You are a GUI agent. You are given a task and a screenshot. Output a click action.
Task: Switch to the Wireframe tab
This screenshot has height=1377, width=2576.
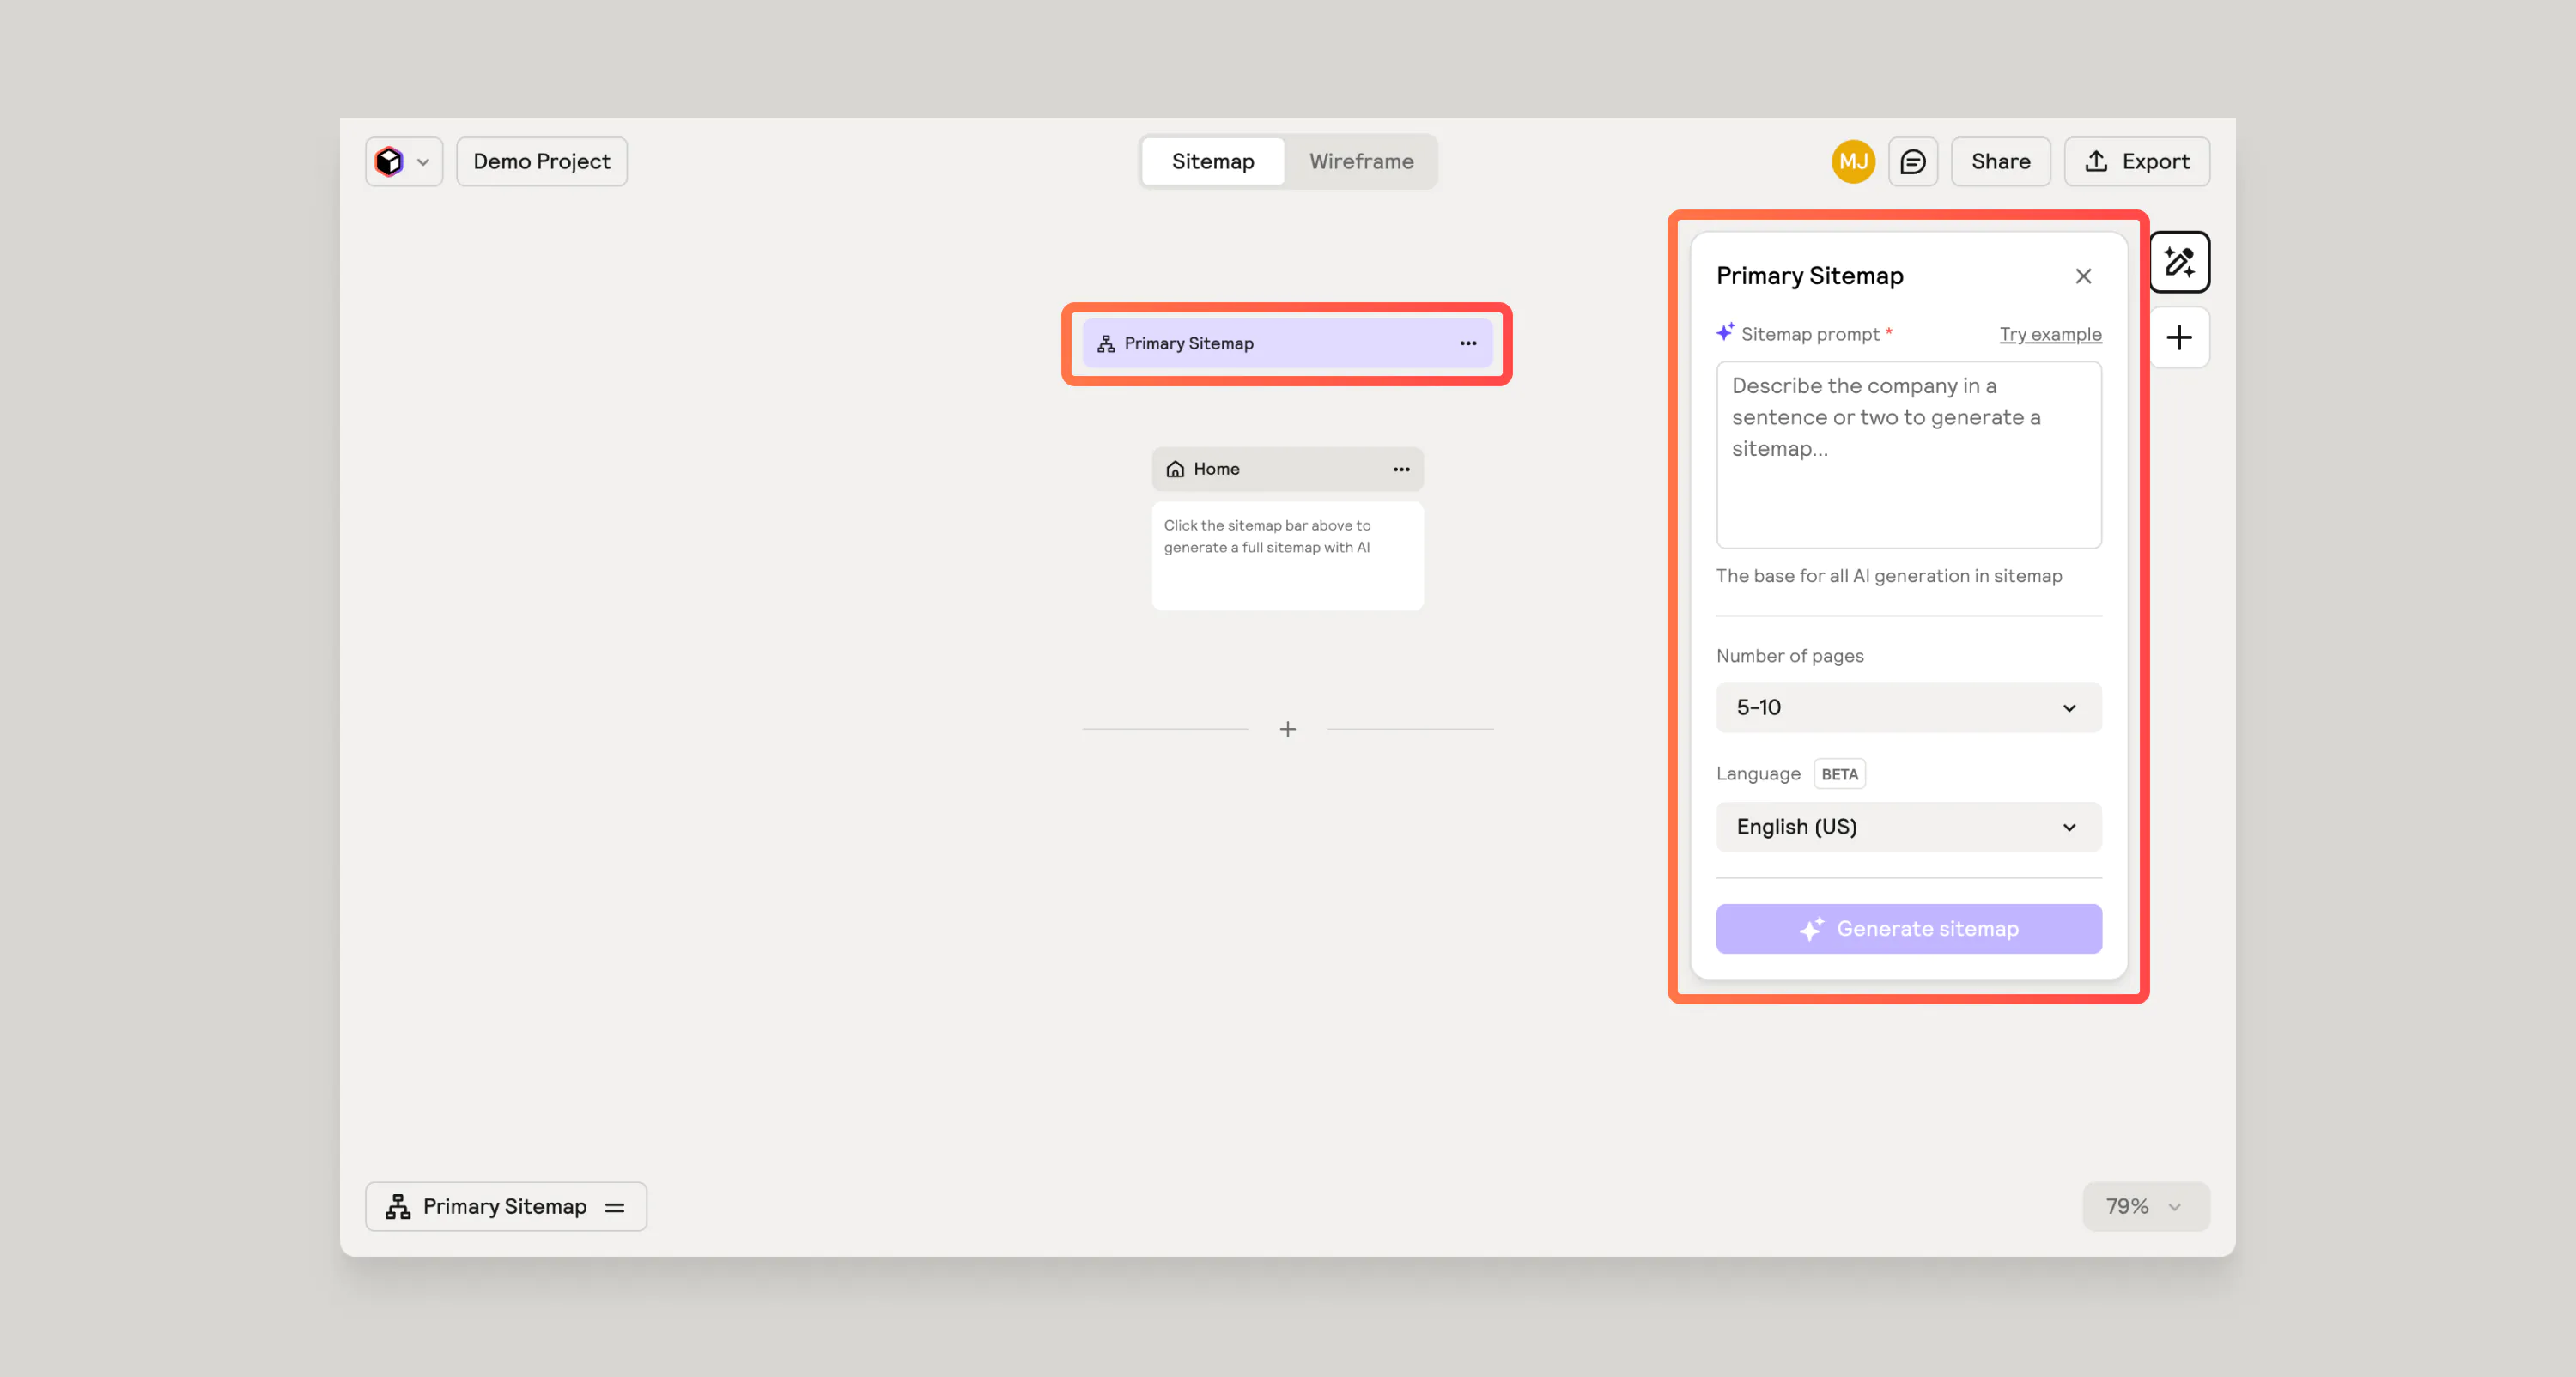pos(1361,161)
